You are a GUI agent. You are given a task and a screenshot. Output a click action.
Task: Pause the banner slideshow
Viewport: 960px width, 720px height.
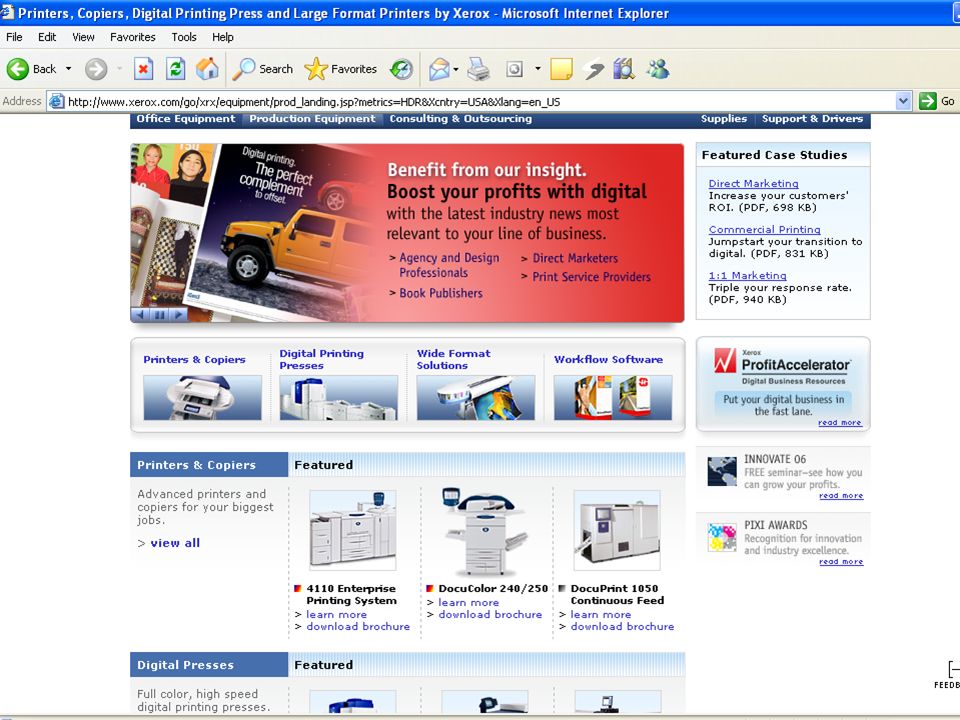click(x=159, y=315)
